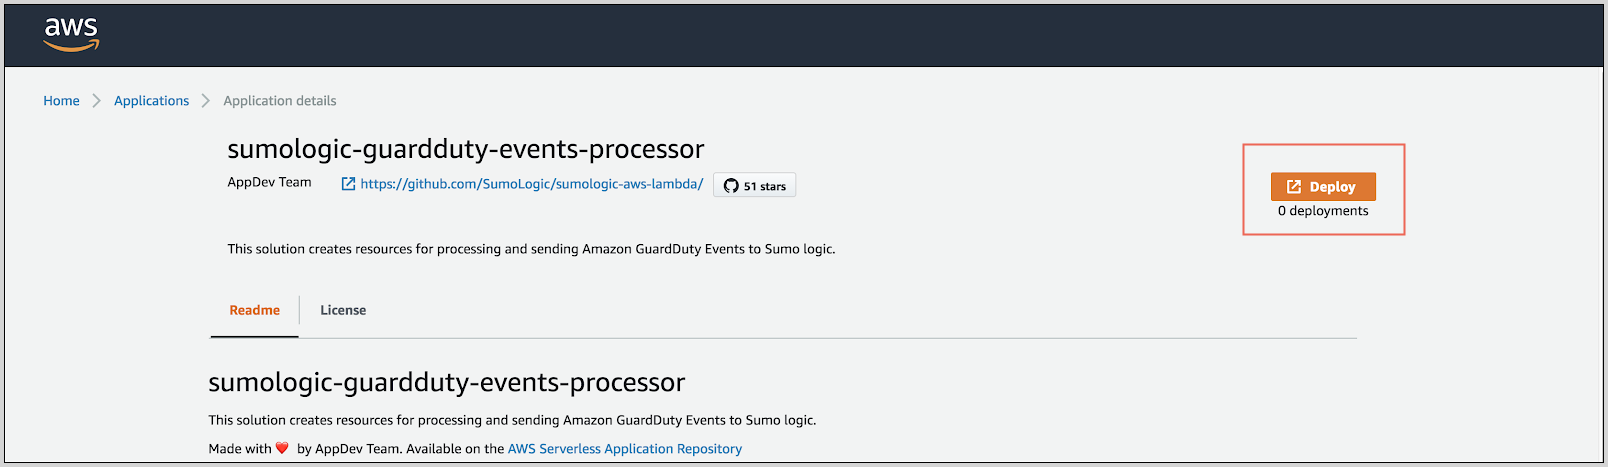Click the red heart icon
The height and width of the screenshot is (467, 1608).
pos(283,449)
